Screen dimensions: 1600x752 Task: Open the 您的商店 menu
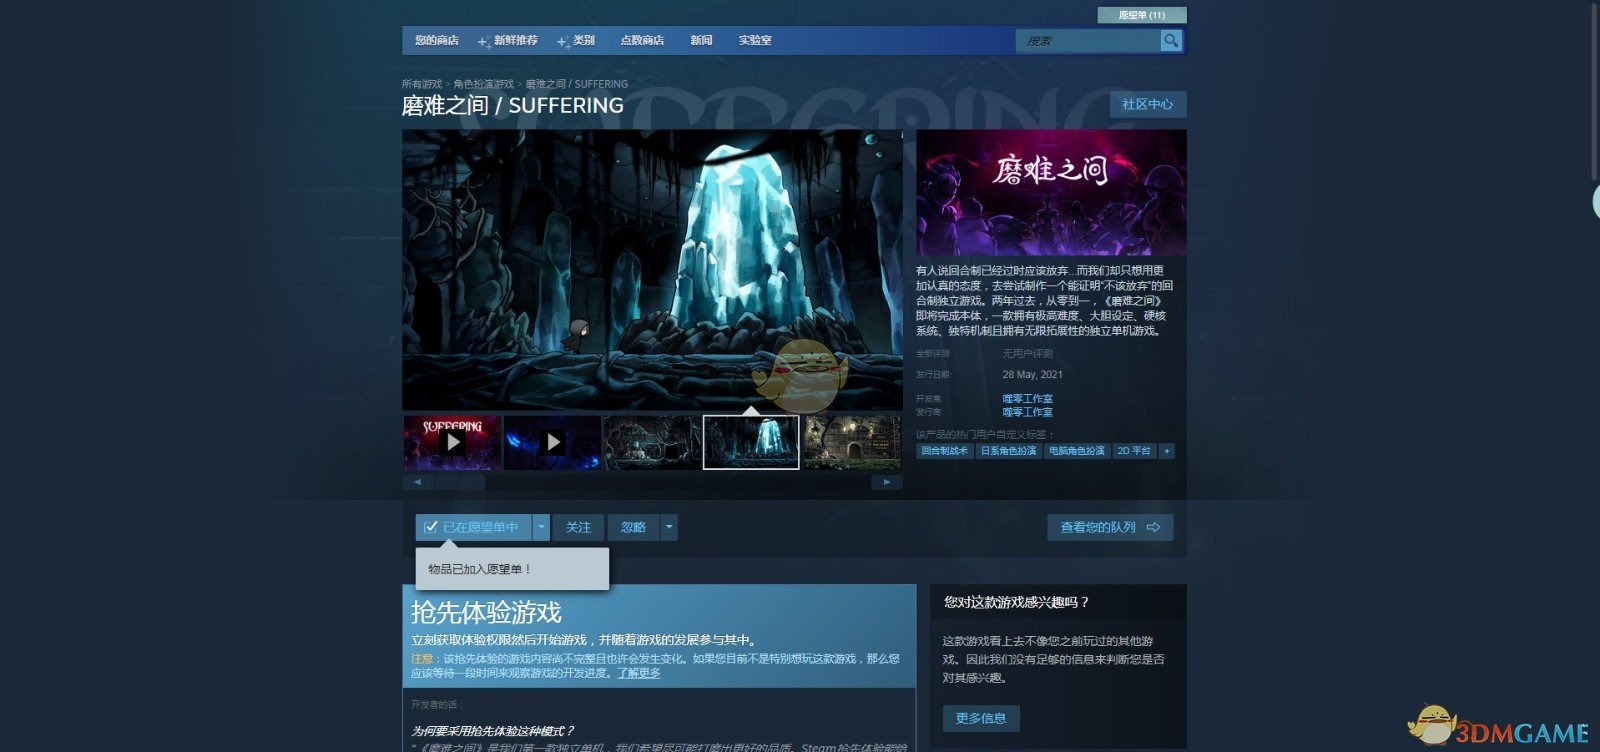[x=437, y=40]
